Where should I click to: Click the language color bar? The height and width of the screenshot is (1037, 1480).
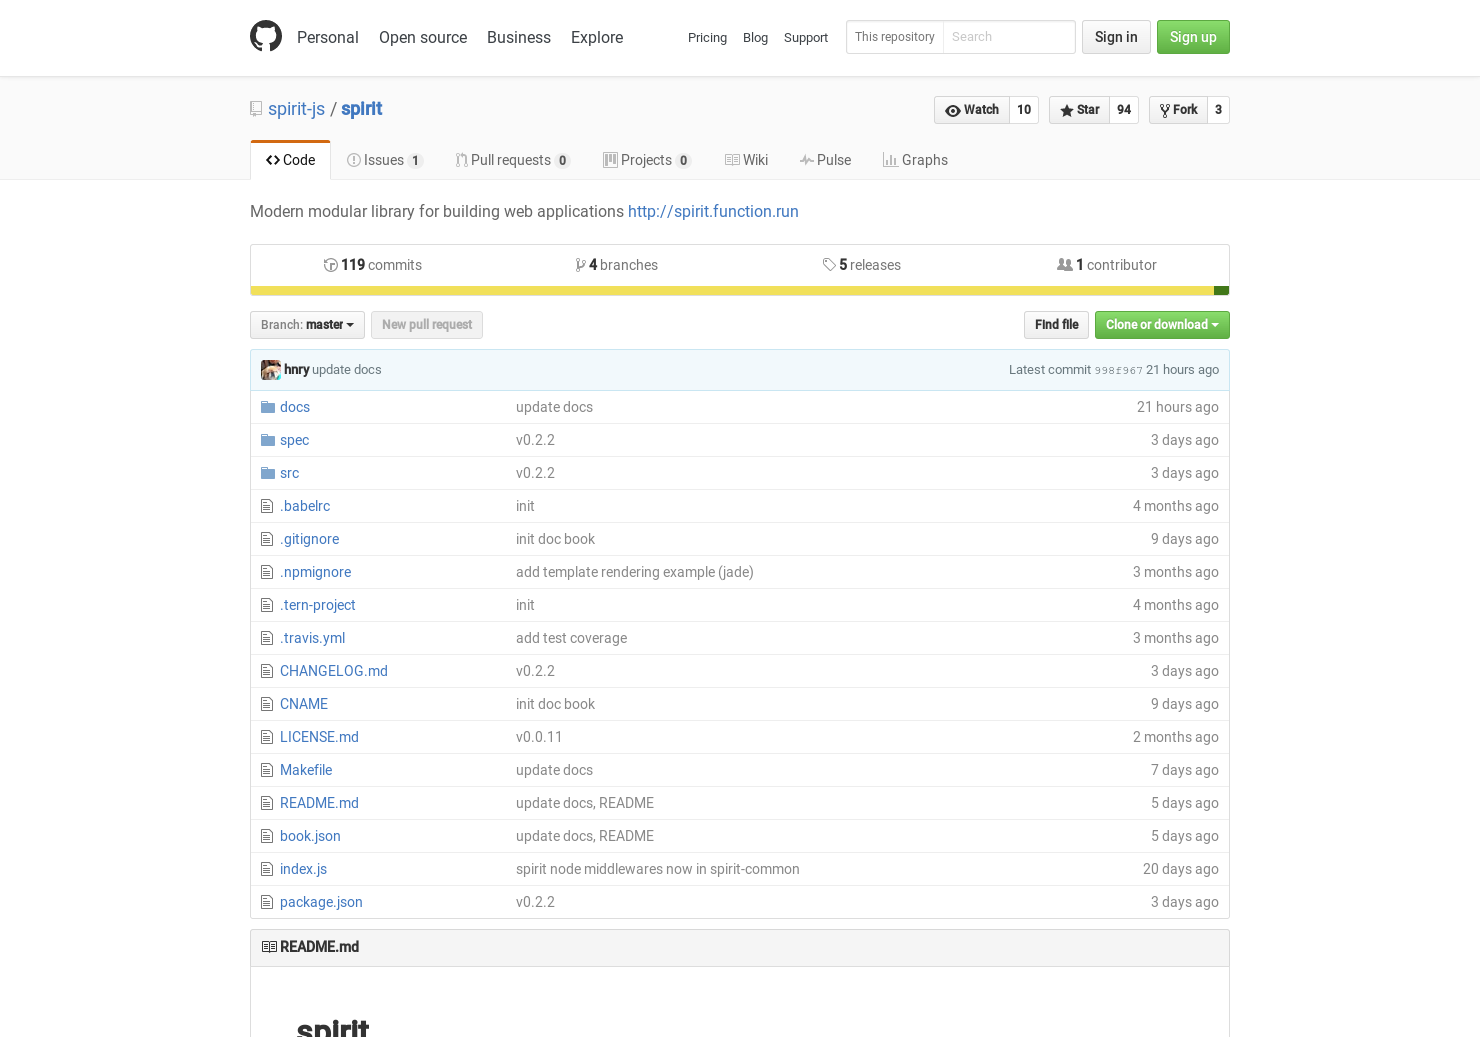pyautogui.click(x=740, y=291)
